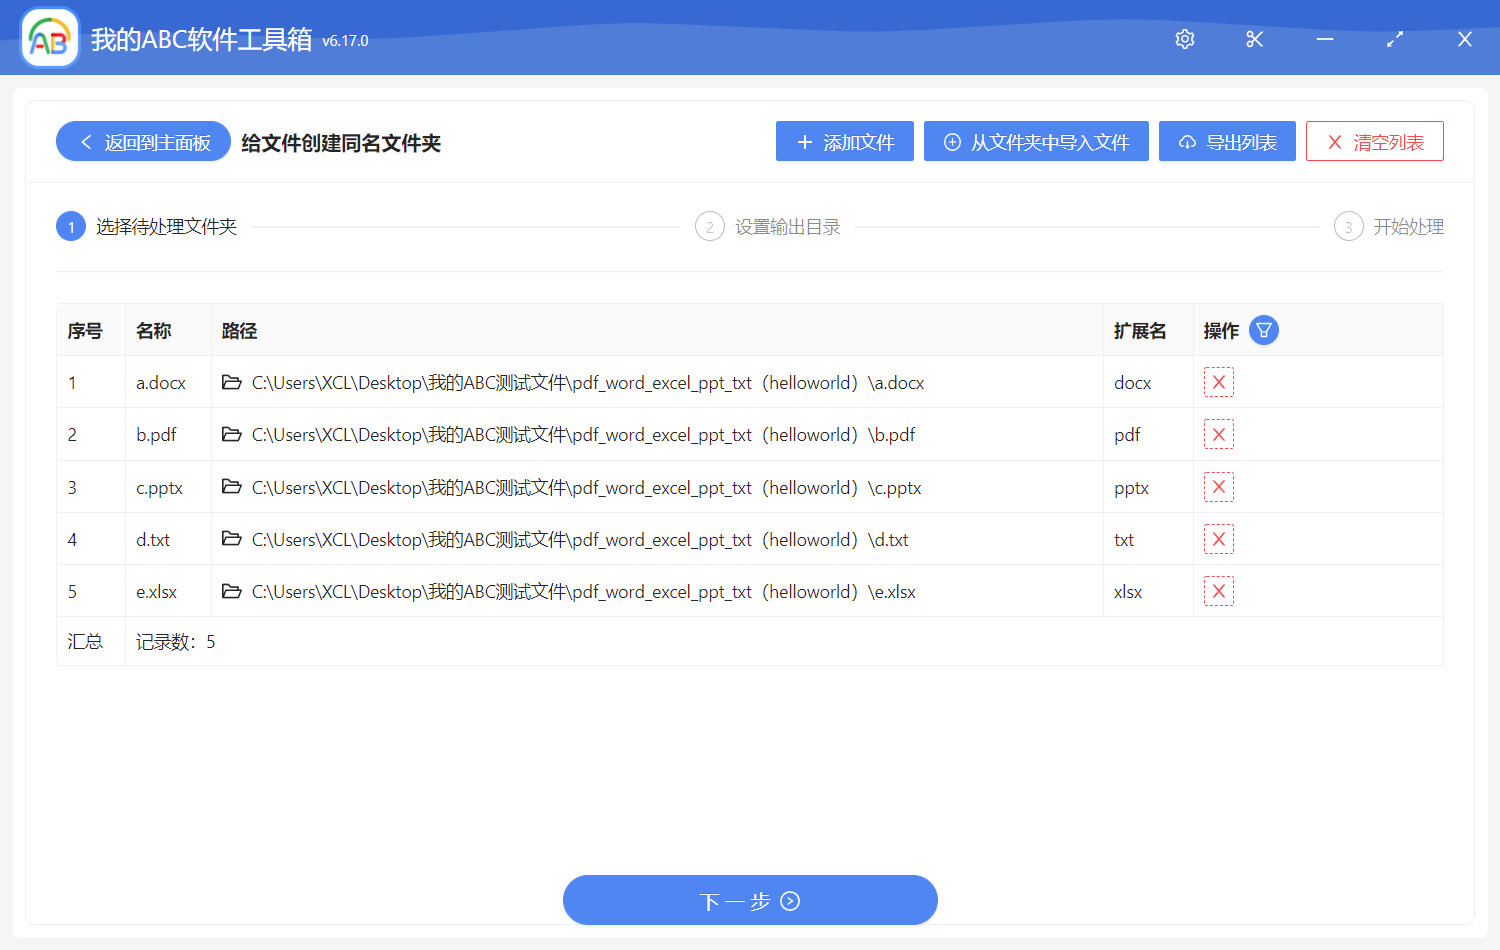
Task: Delete c.pptx from the list
Action: 1218,486
